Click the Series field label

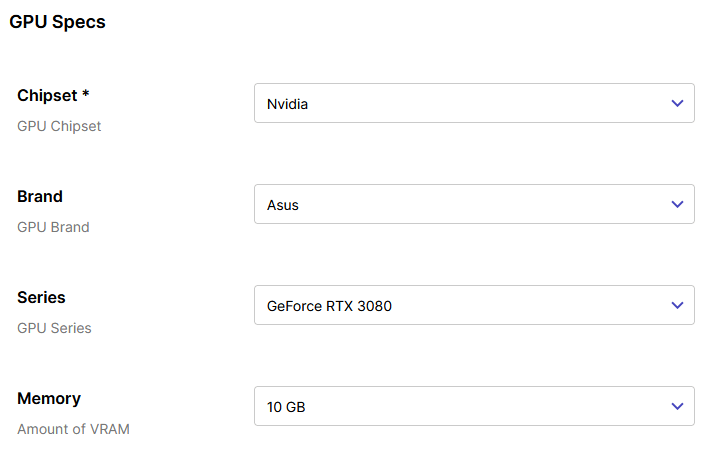tap(41, 298)
